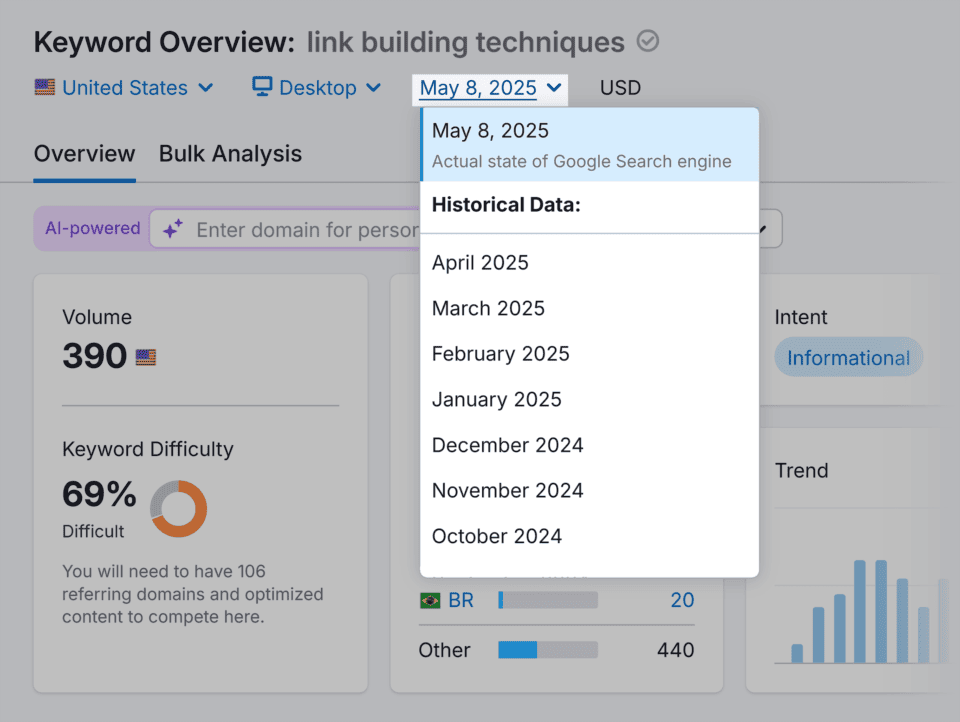The width and height of the screenshot is (960, 722).
Task: Toggle the Informational intent tag
Action: 848,357
